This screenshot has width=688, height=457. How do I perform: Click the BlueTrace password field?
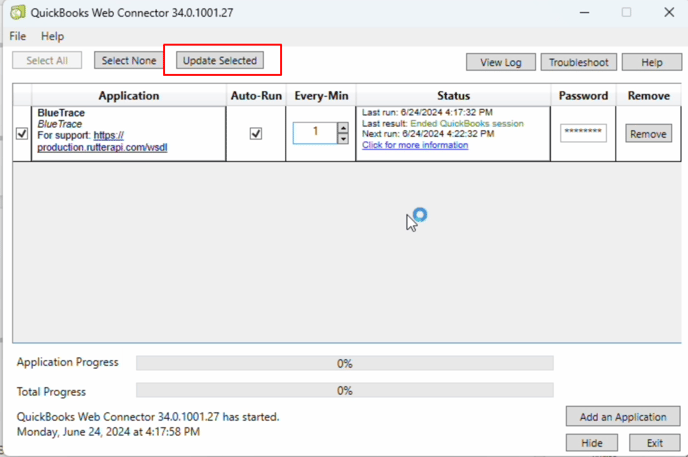[583, 133]
